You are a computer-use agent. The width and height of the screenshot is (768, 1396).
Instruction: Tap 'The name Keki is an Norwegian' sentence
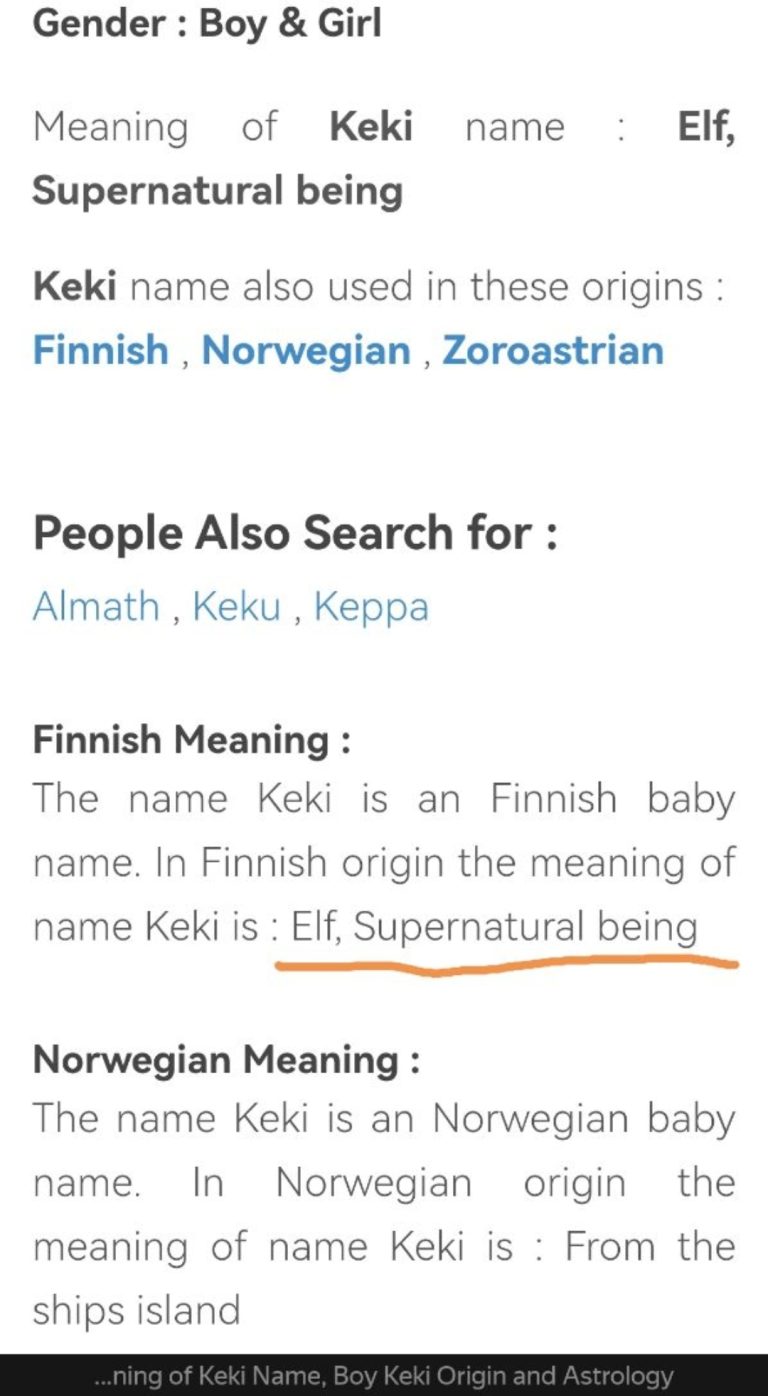tap(384, 1119)
